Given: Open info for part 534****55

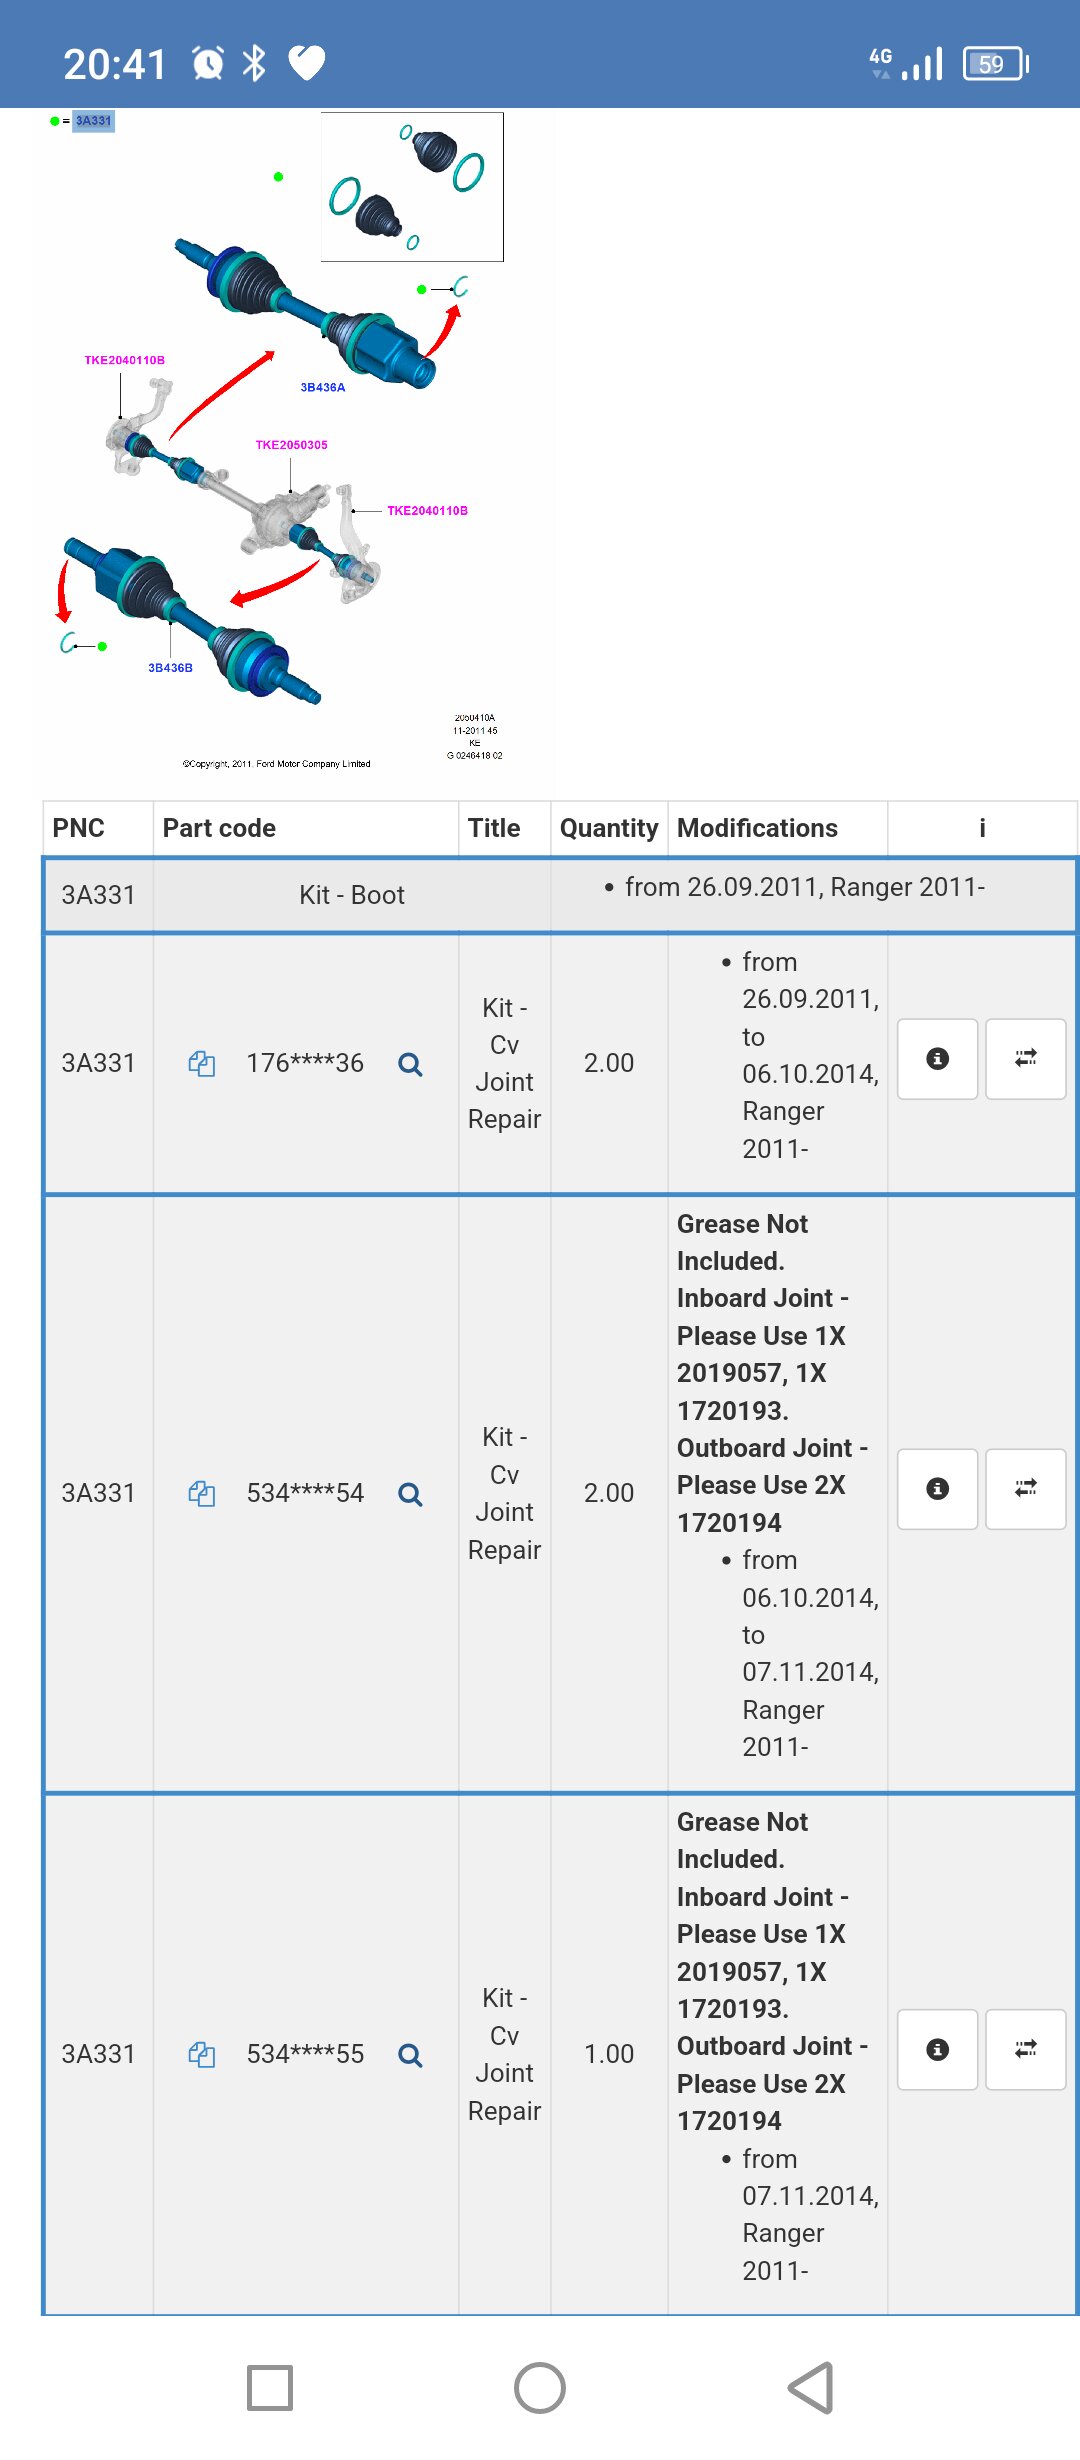Looking at the screenshot, I should pos(937,2050).
